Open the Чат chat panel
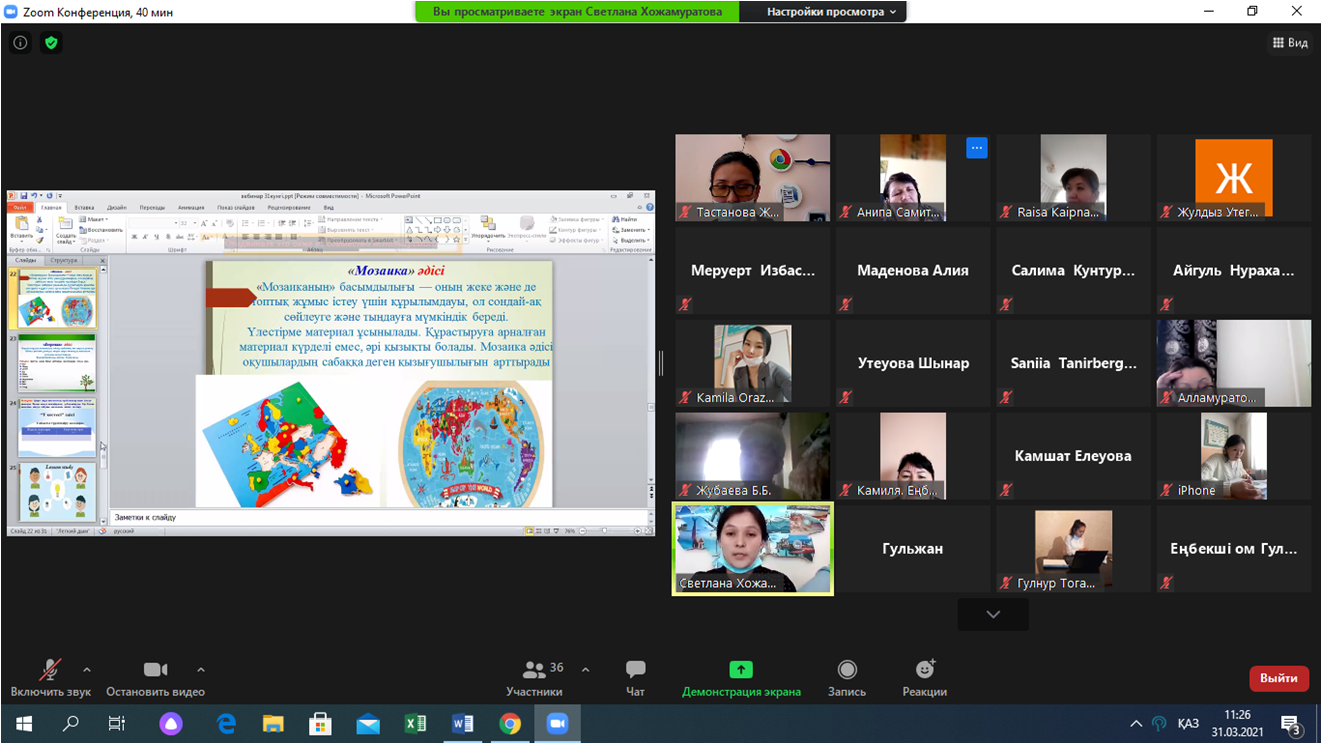The width and height of the screenshot is (1322, 744). [635, 678]
